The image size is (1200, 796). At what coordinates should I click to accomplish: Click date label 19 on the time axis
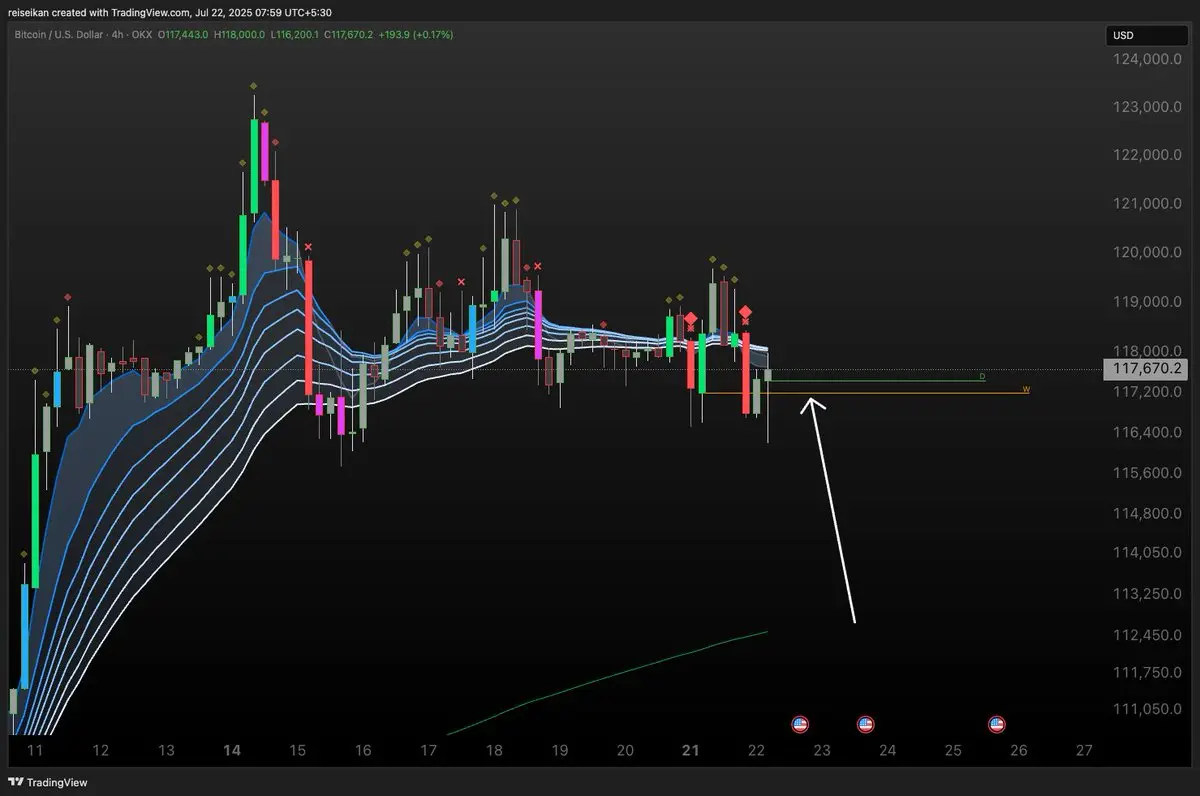[559, 750]
